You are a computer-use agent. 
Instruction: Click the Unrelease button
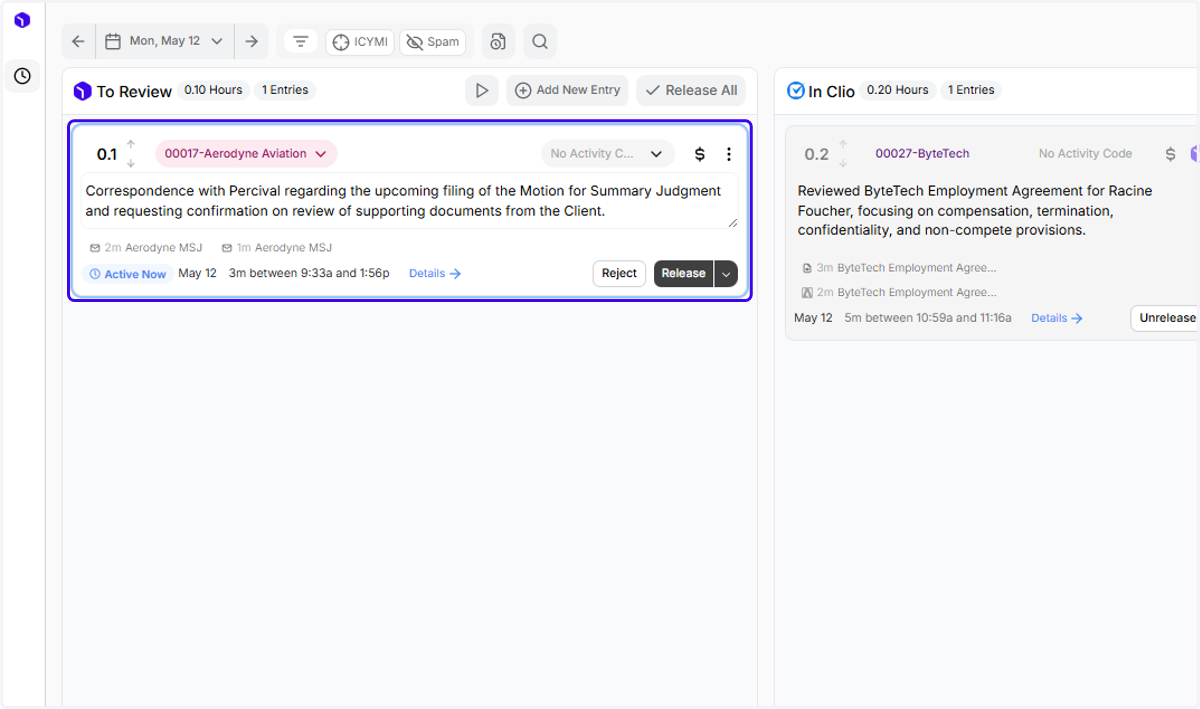1165,318
